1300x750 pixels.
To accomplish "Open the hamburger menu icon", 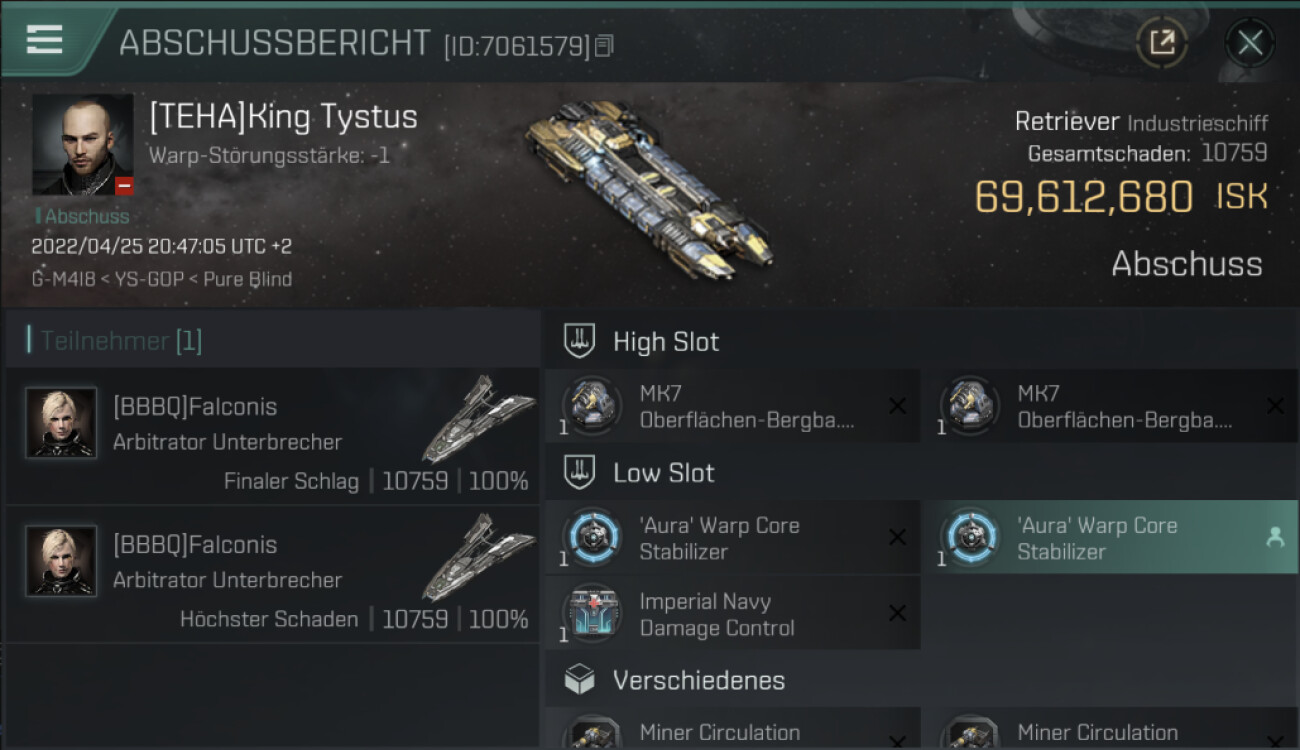I will (x=44, y=39).
